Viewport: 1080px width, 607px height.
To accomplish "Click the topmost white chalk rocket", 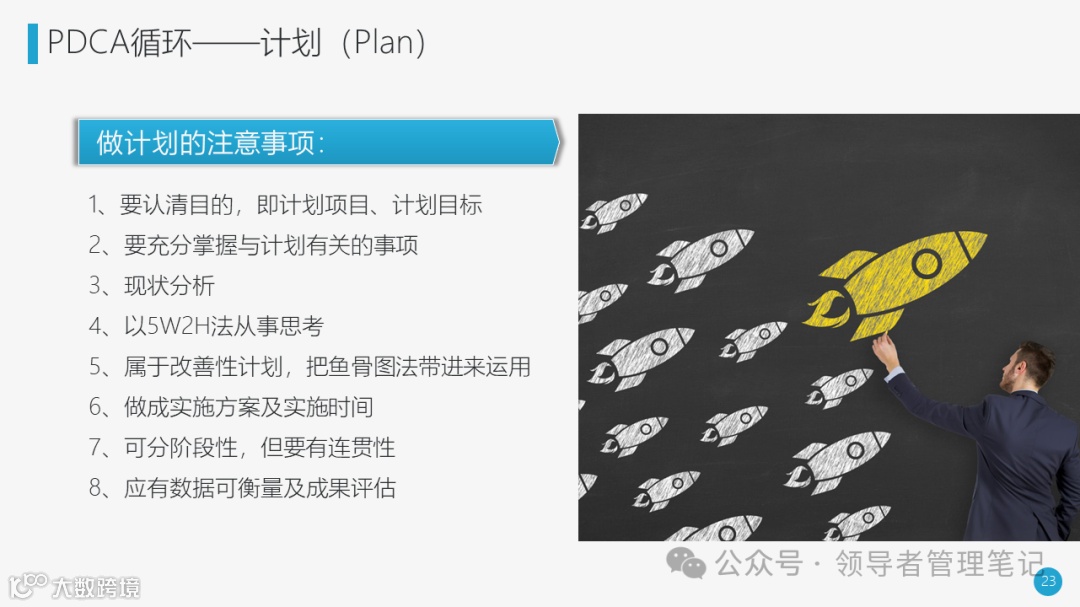I will pos(613,211).
